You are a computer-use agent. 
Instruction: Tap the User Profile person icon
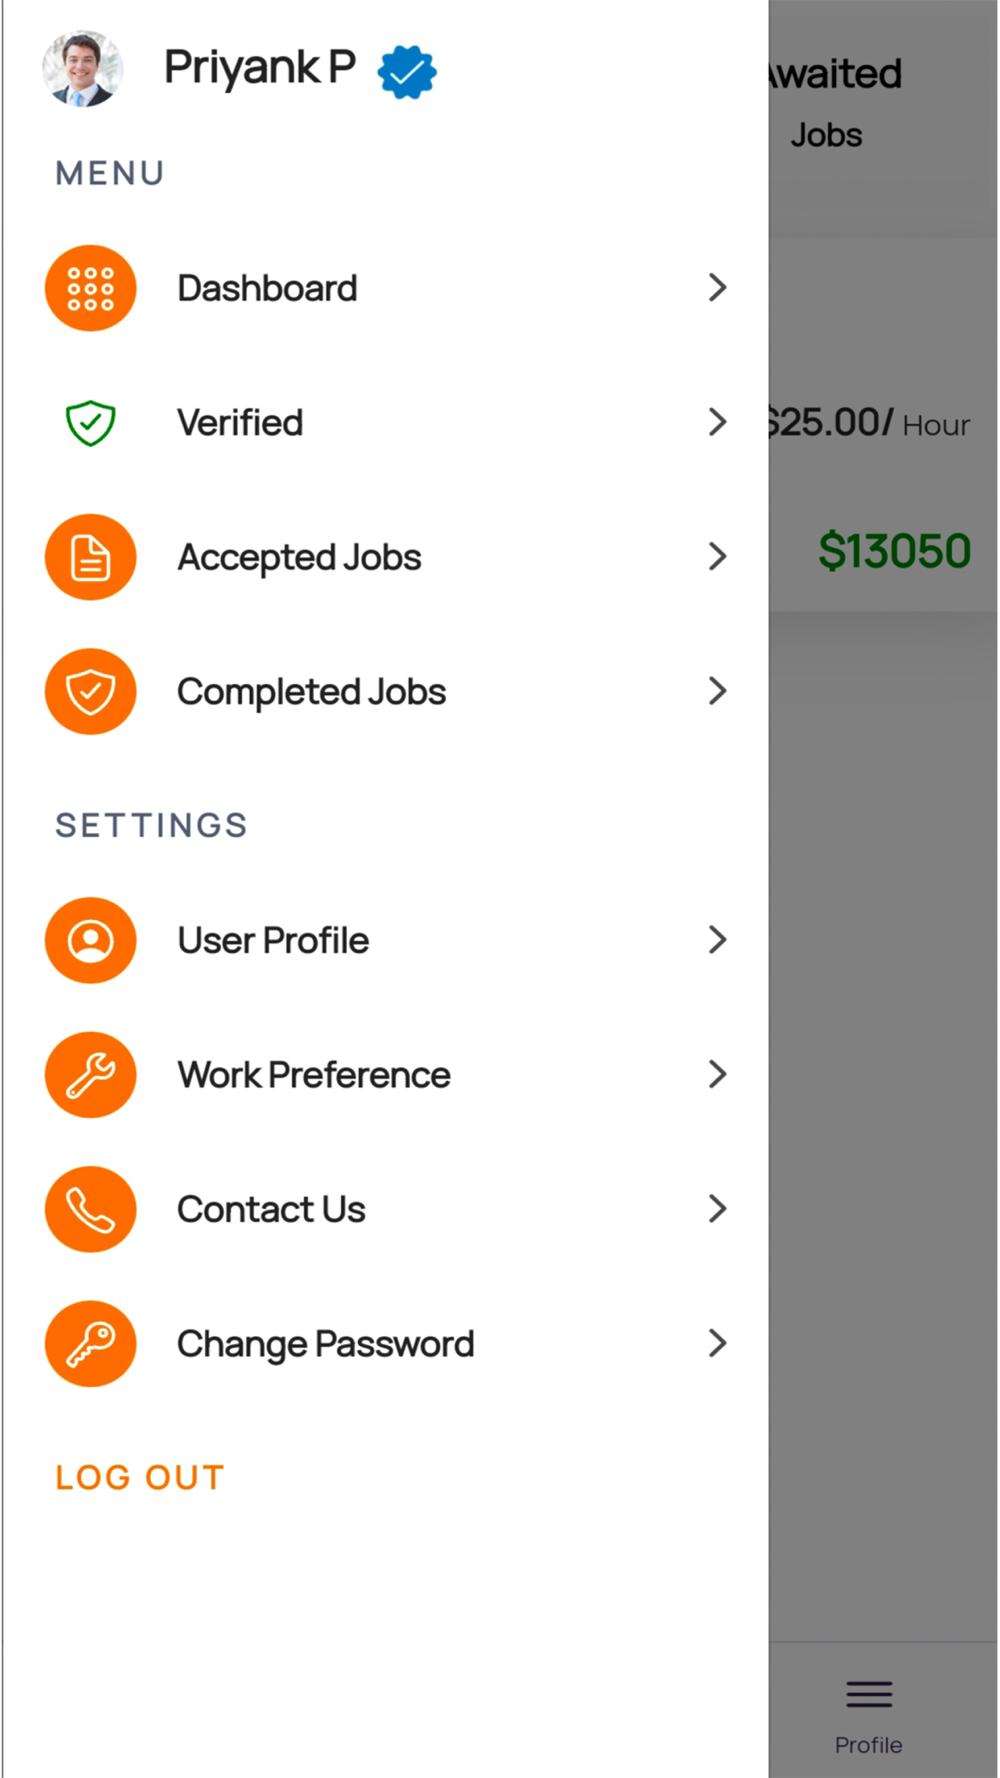pos(90,940)
